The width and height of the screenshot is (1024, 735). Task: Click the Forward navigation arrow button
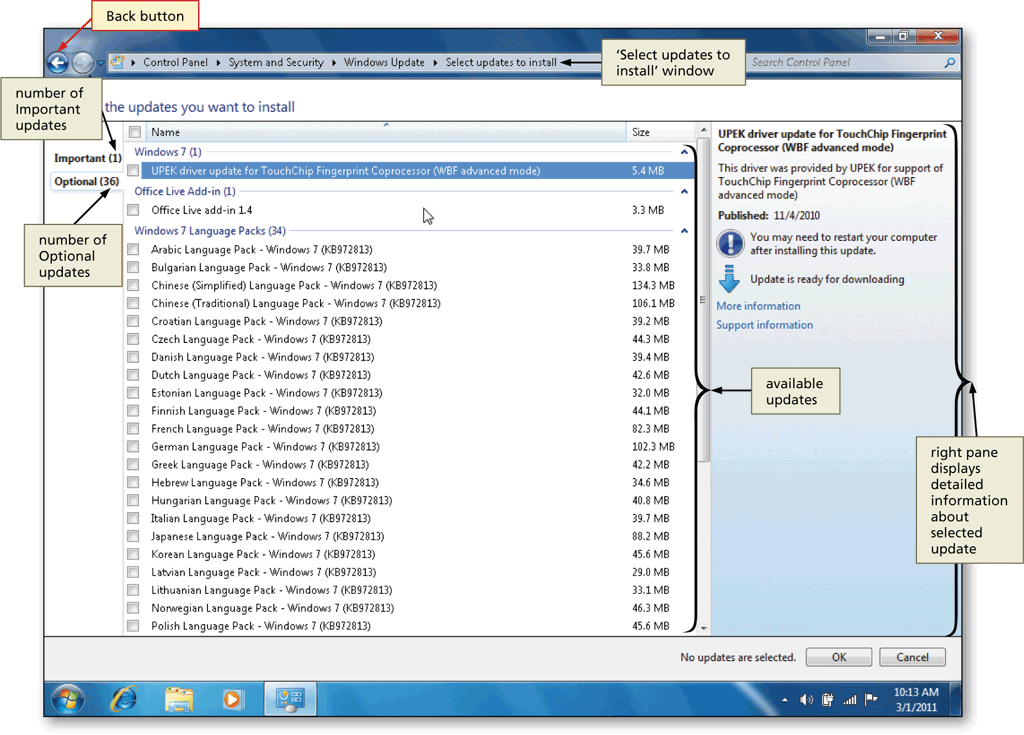pos(83,63)
